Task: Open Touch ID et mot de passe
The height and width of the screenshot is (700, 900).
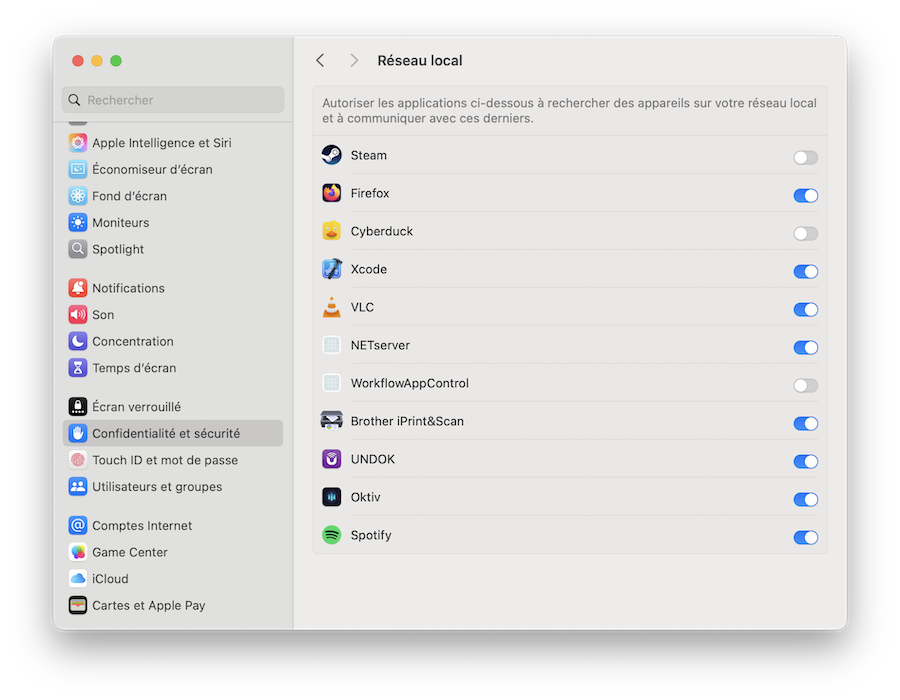Action: [173, 460]
